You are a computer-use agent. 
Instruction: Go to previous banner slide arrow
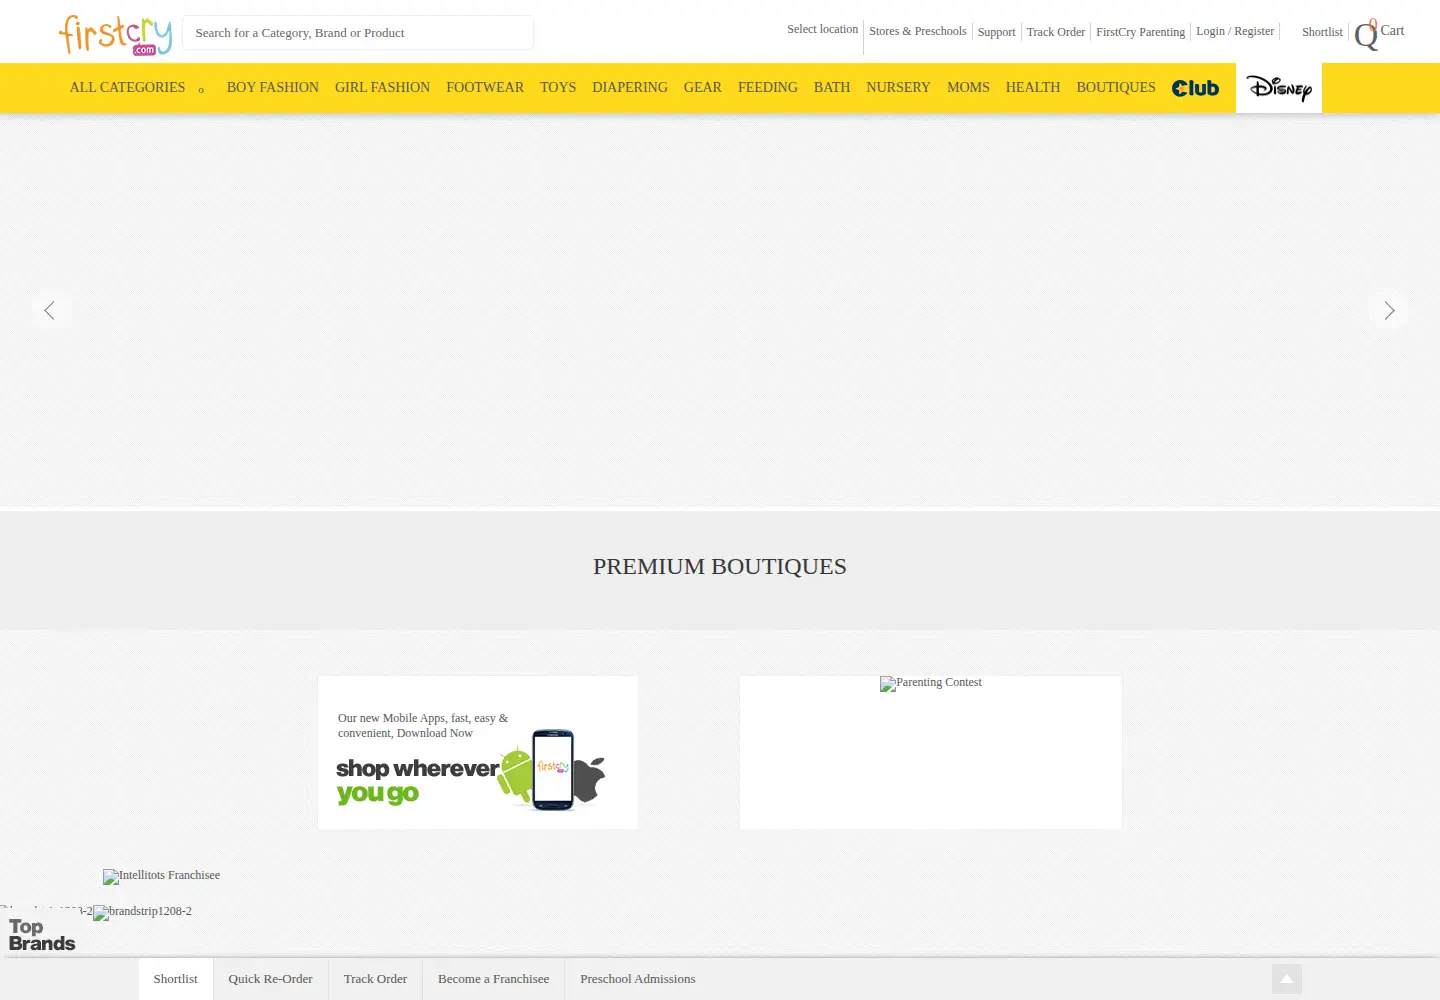50,310
